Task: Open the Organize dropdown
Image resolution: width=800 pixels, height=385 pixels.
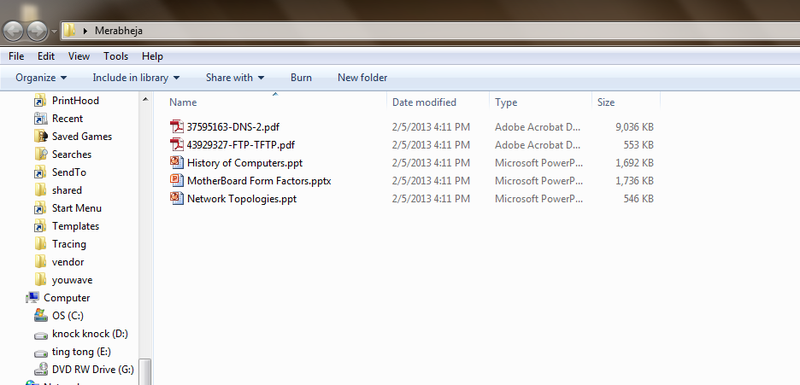Action: click(x=41, y=78)
